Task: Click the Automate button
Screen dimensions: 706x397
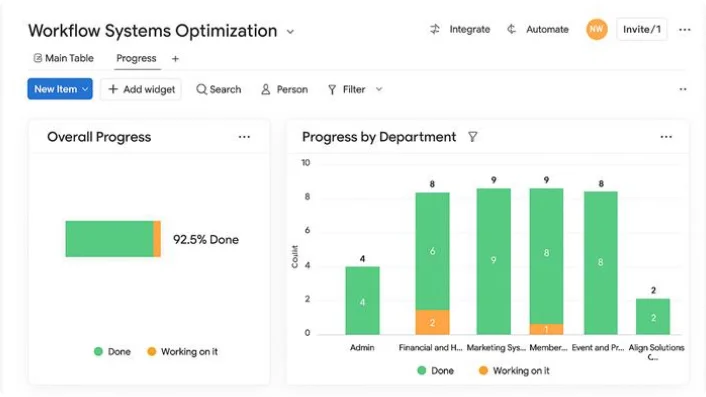Action: coord(538,29)
